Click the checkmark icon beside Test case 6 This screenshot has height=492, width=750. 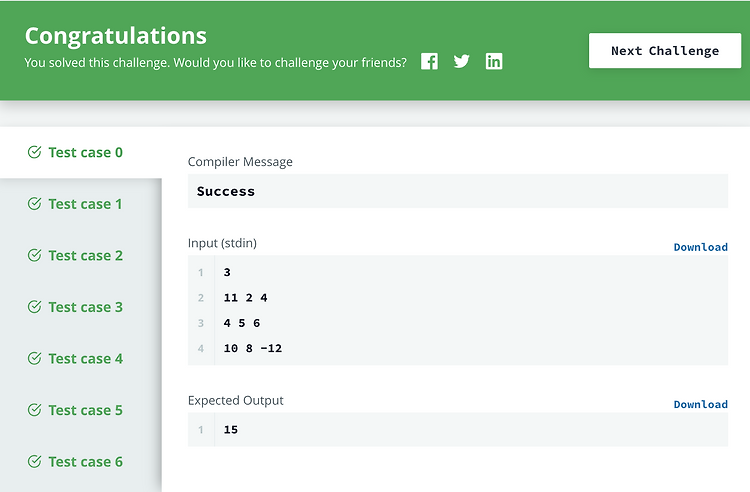point(34,461)
